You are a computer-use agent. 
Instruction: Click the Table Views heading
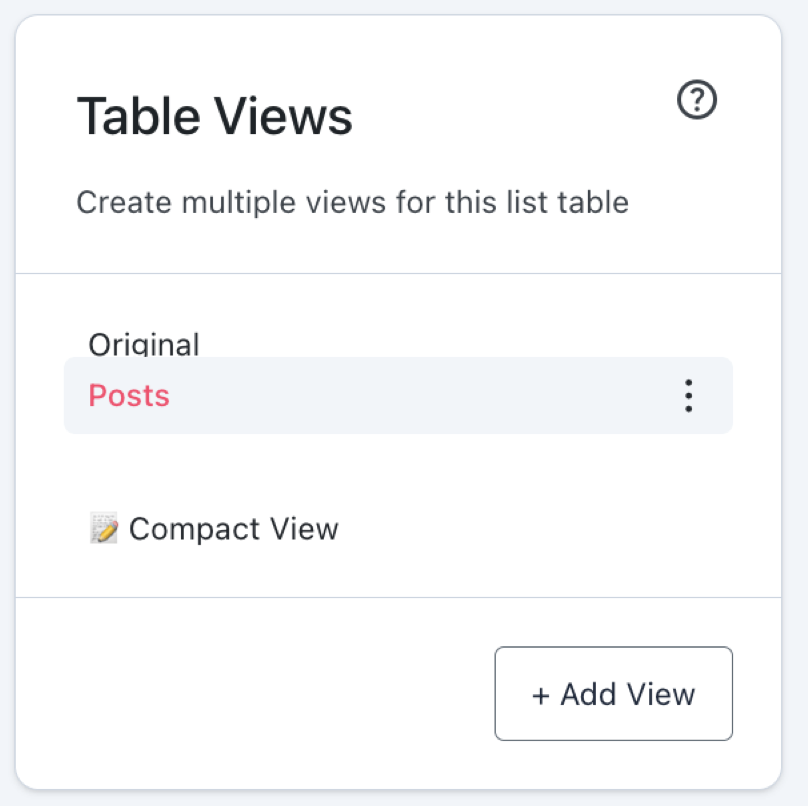click(x=214, y=117)
